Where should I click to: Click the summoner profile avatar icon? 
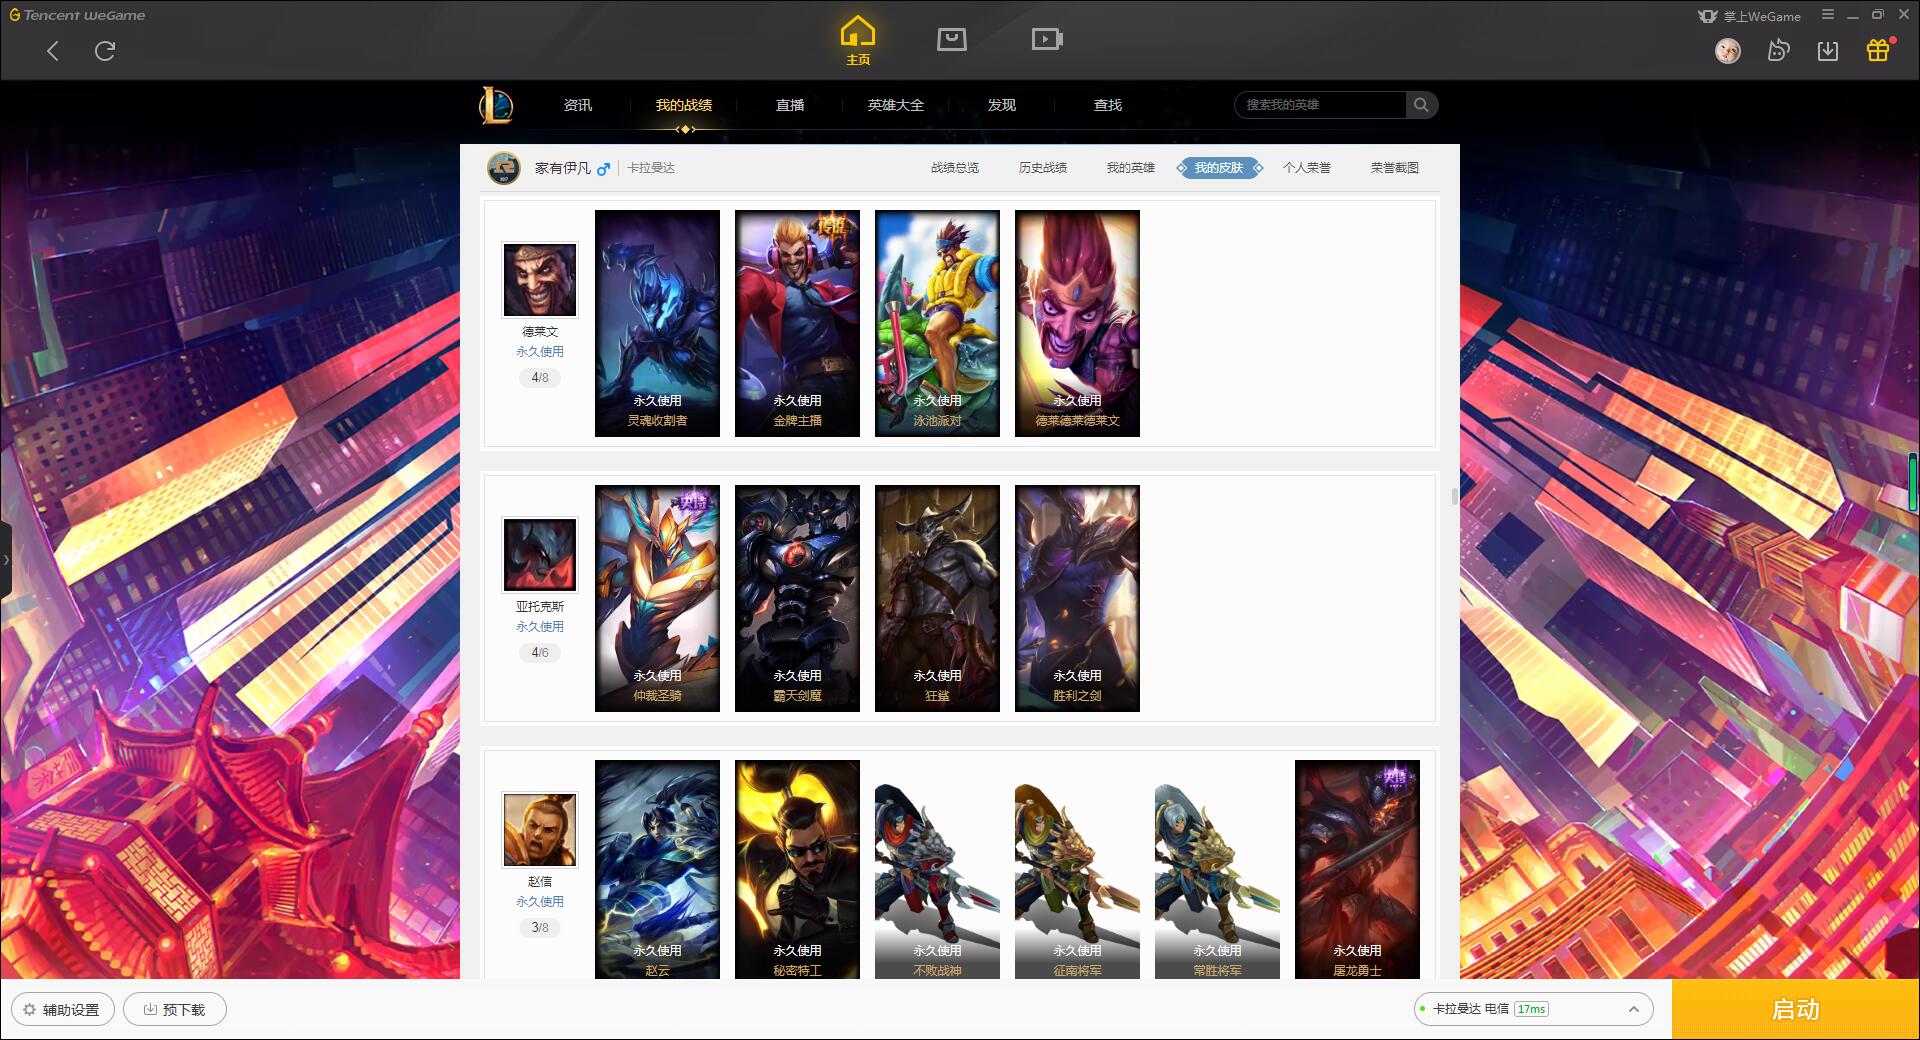[504, 168]
